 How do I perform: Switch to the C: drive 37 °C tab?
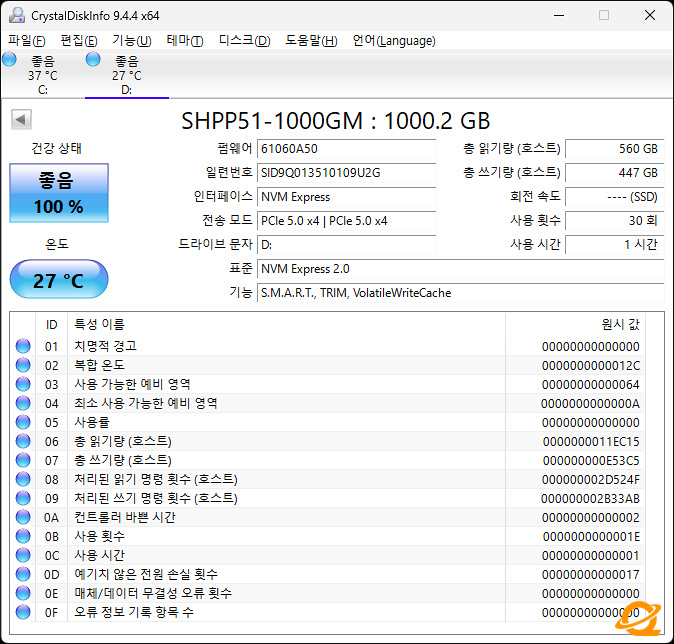(43, 75)
